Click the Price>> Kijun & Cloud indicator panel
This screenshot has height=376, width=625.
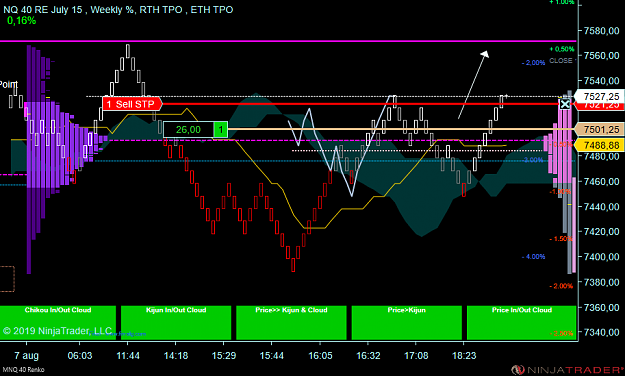pos(291,323)
